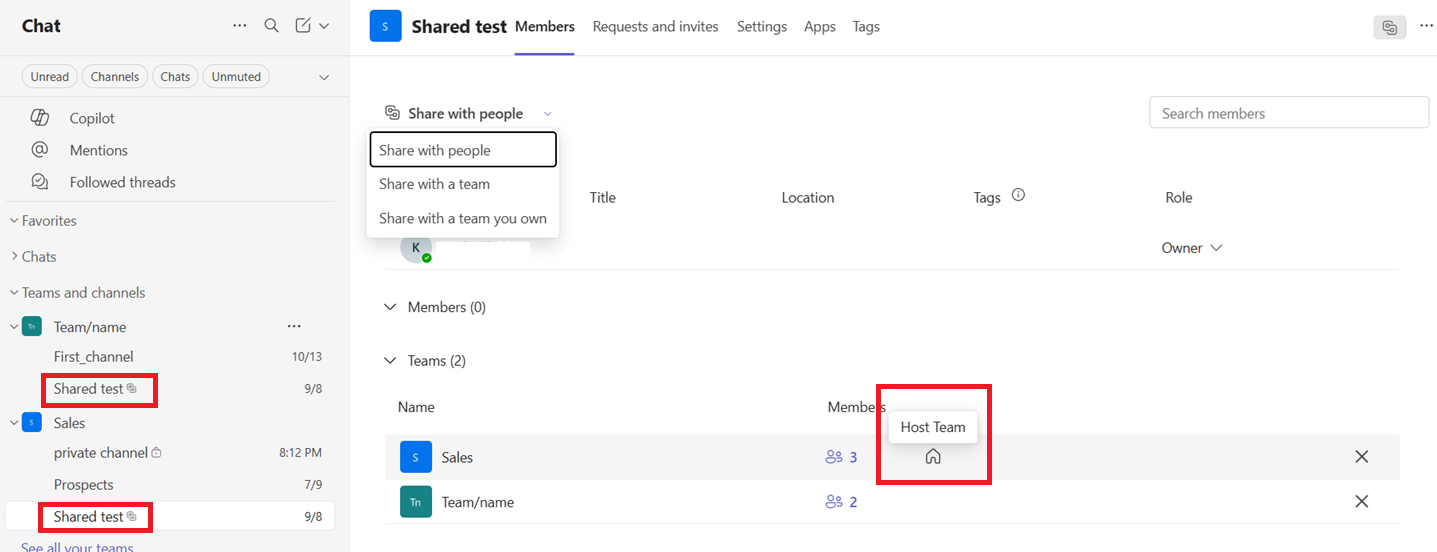Select Share with a team option
Image resolution: width=1437 pixels, height=552 pixels.
pyautogui.click(x=434, y=184)
